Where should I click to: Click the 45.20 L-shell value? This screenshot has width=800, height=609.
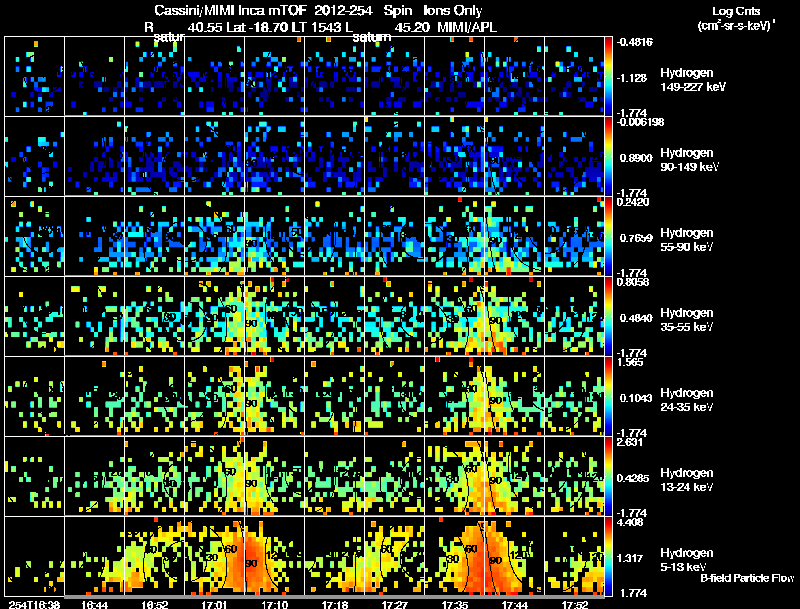coord(412,28)
